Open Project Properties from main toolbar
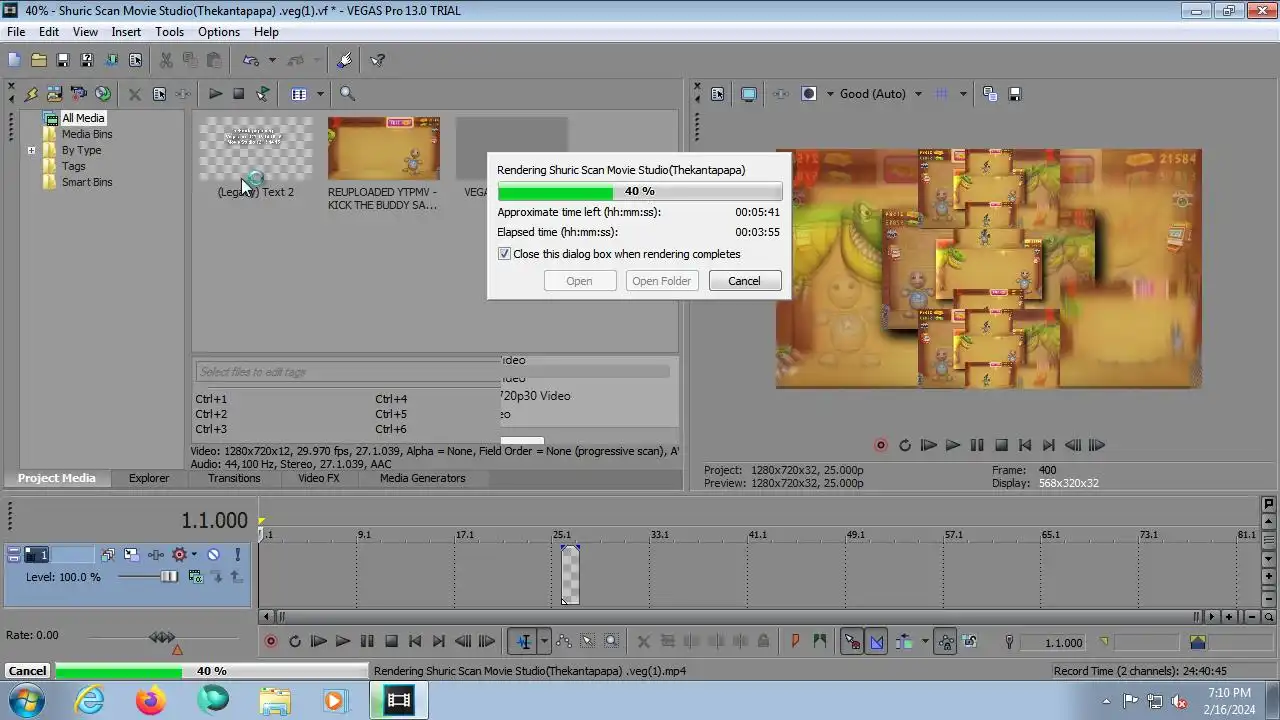The image size is (1280, 720). pyautogui.click(x=135, y=60)
